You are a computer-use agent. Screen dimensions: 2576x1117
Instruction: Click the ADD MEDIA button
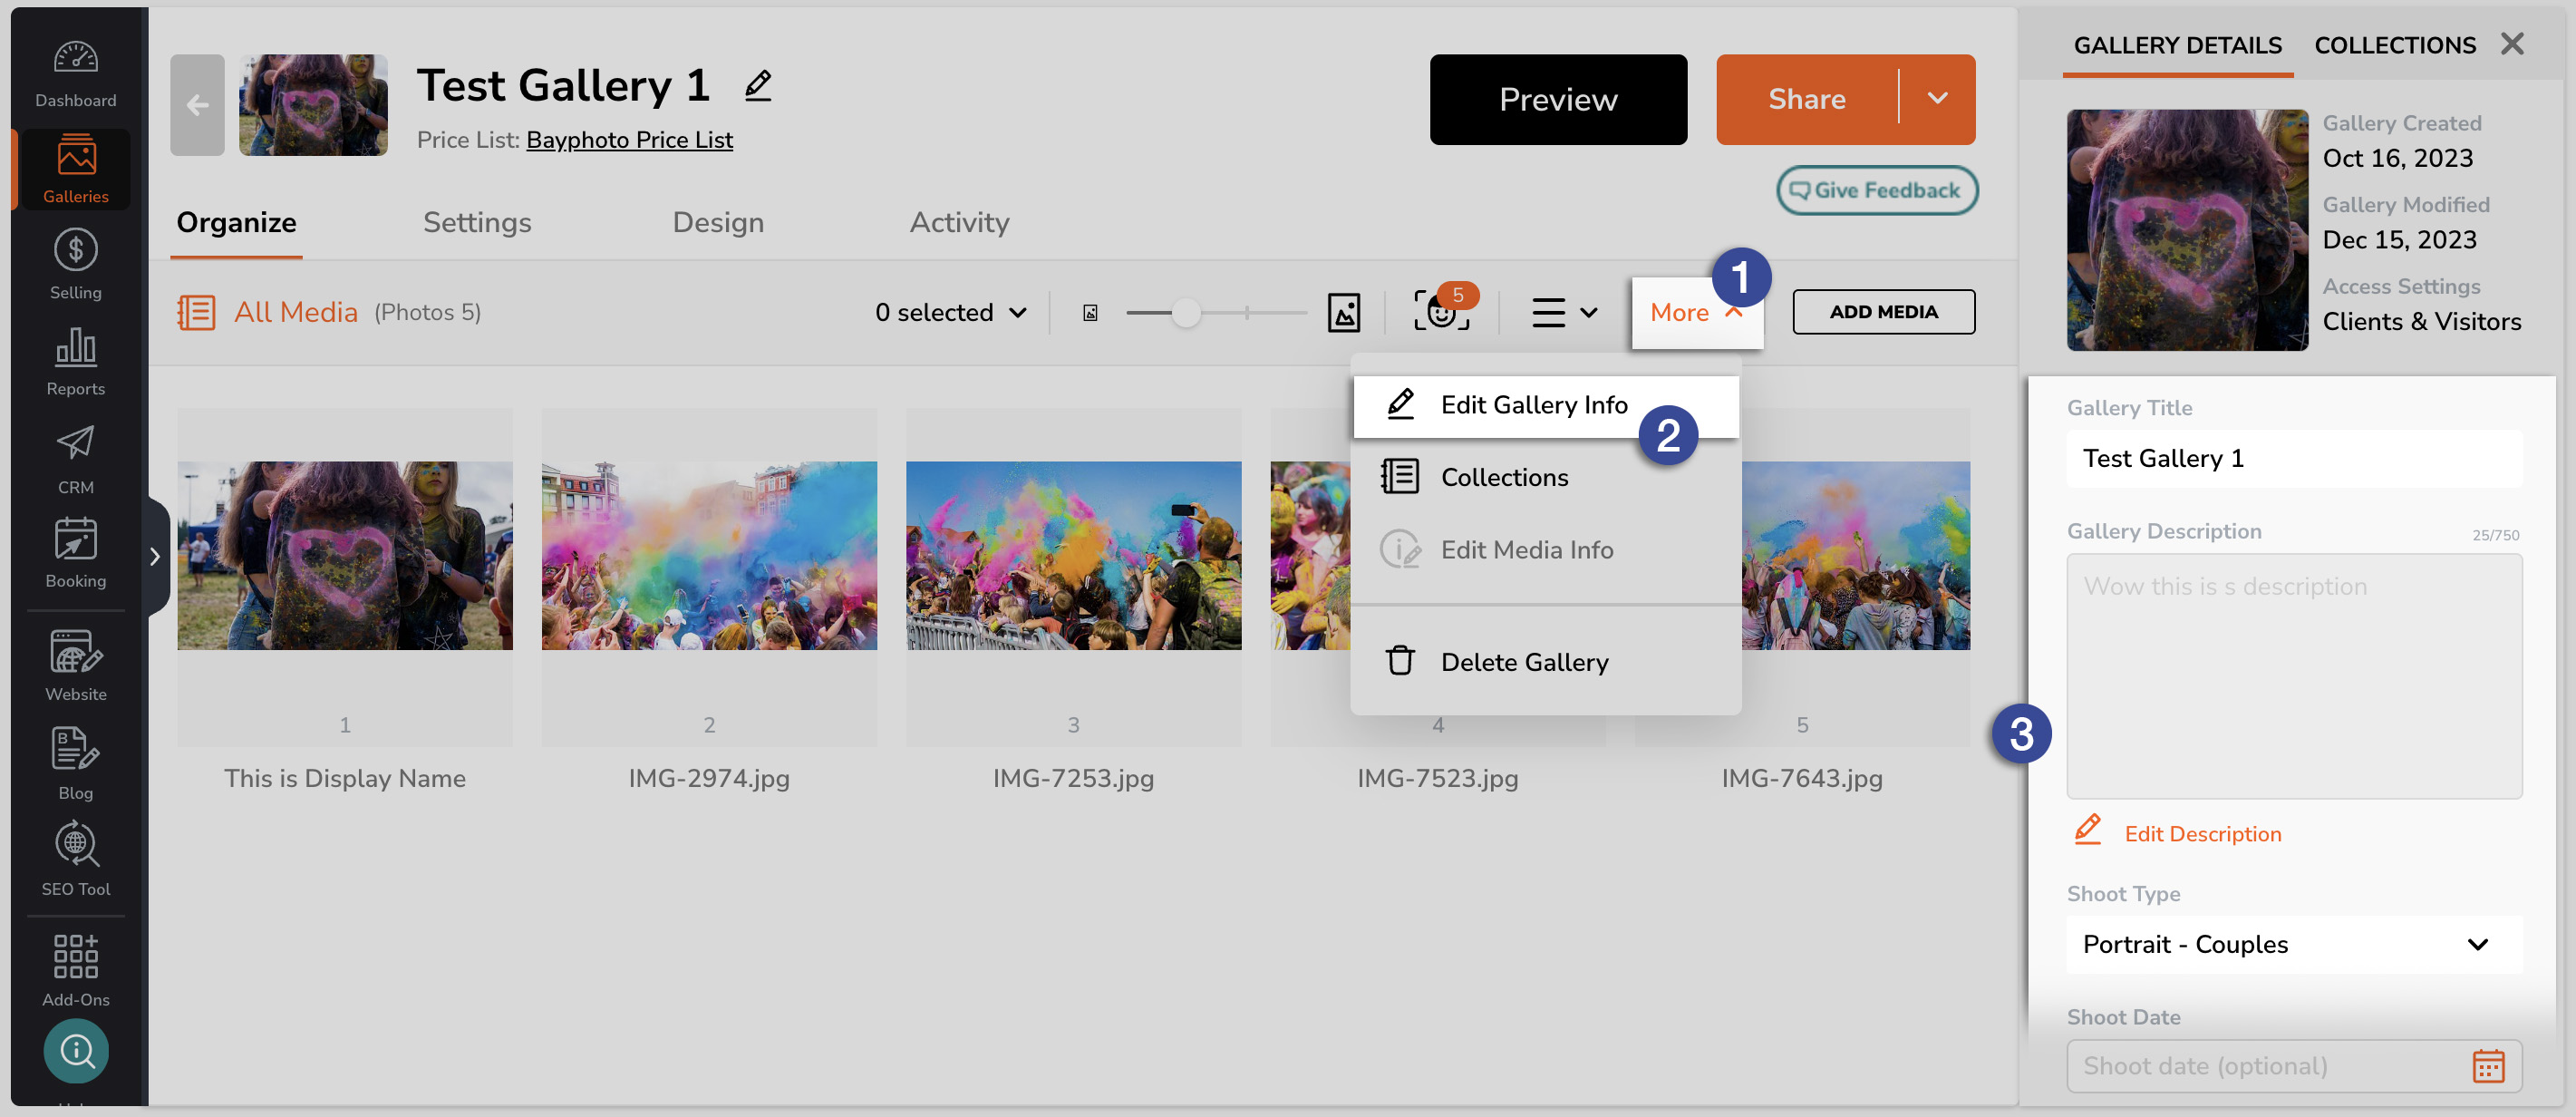coord(1883,312)
